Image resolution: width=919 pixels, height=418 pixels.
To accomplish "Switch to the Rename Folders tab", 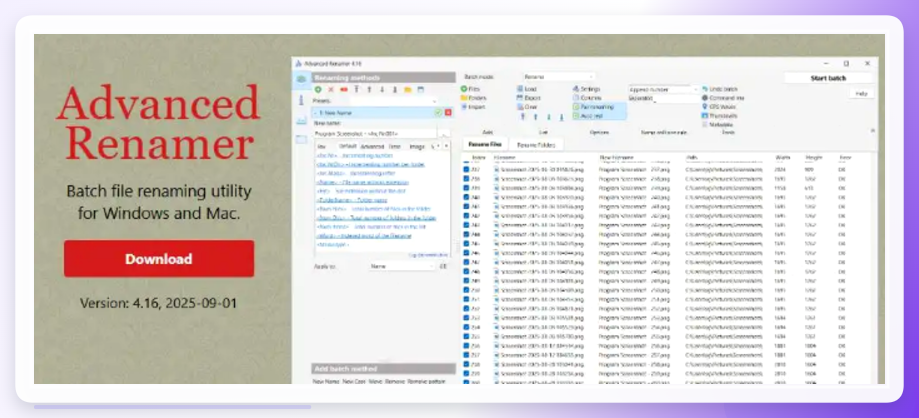I will point(536,144).
